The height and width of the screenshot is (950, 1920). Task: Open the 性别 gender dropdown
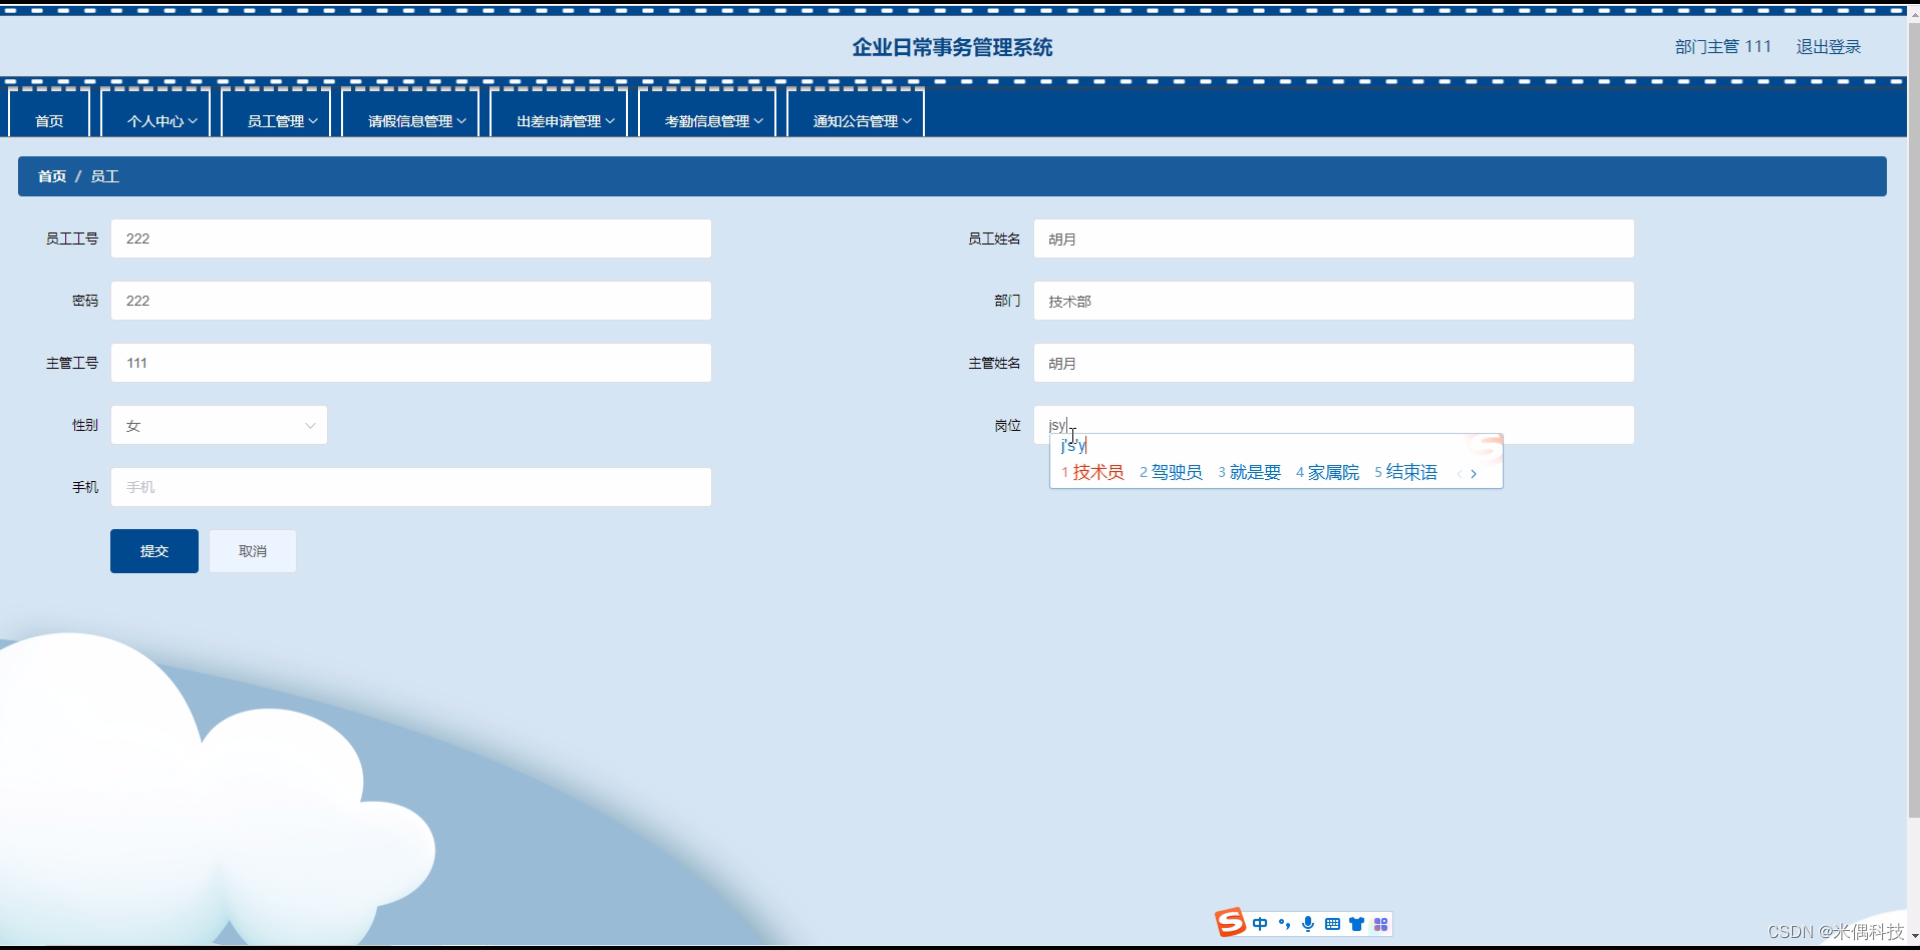(x=219, y=425)
